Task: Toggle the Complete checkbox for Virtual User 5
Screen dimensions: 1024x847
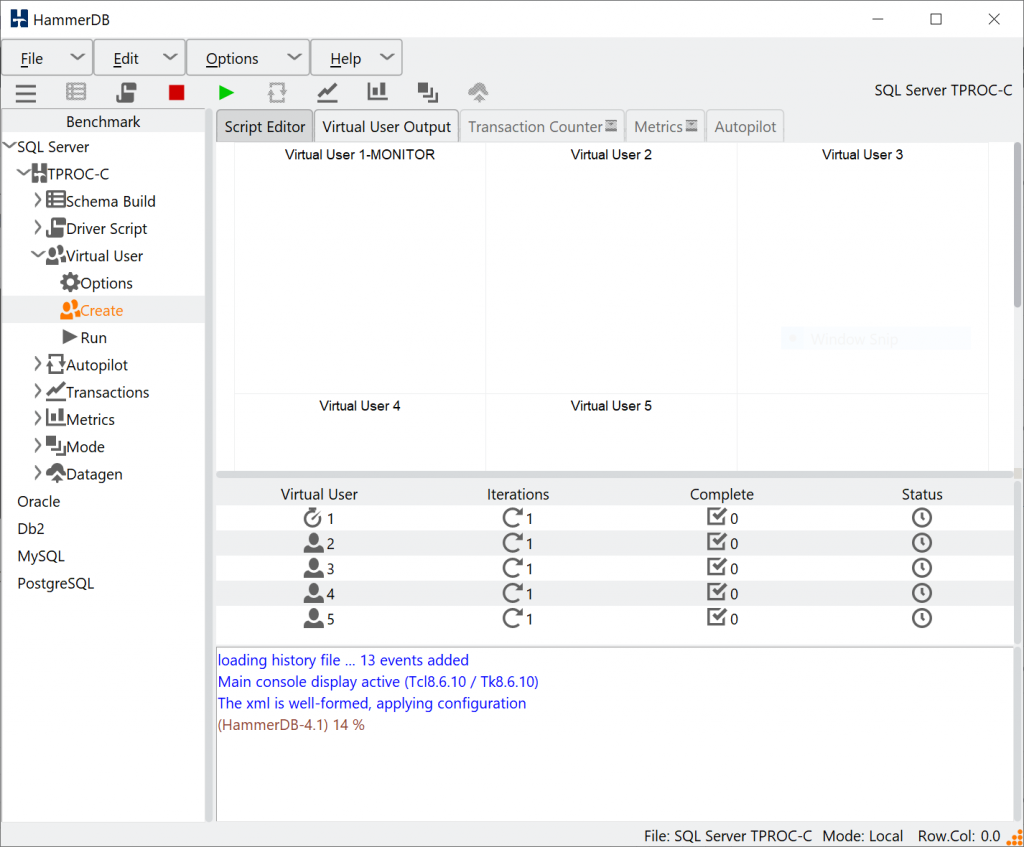Action: click(716, 618)
